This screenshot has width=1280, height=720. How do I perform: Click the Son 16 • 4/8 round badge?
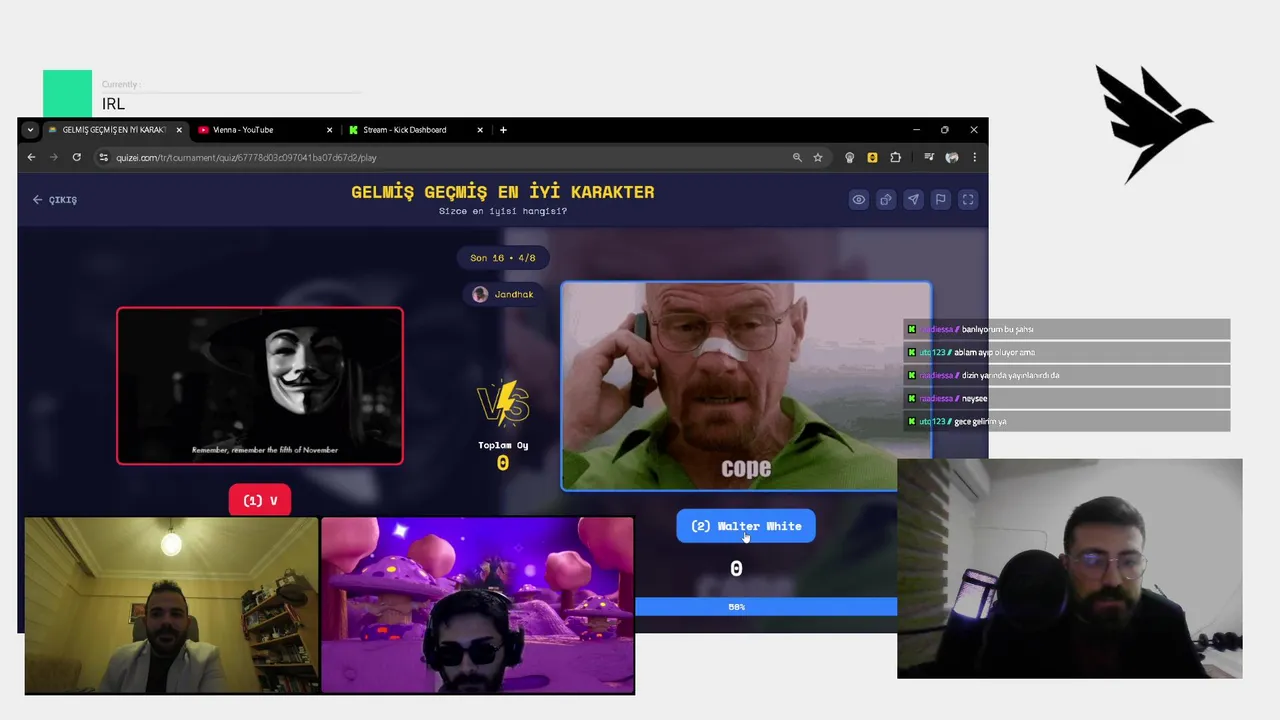[x=503, y=258]
